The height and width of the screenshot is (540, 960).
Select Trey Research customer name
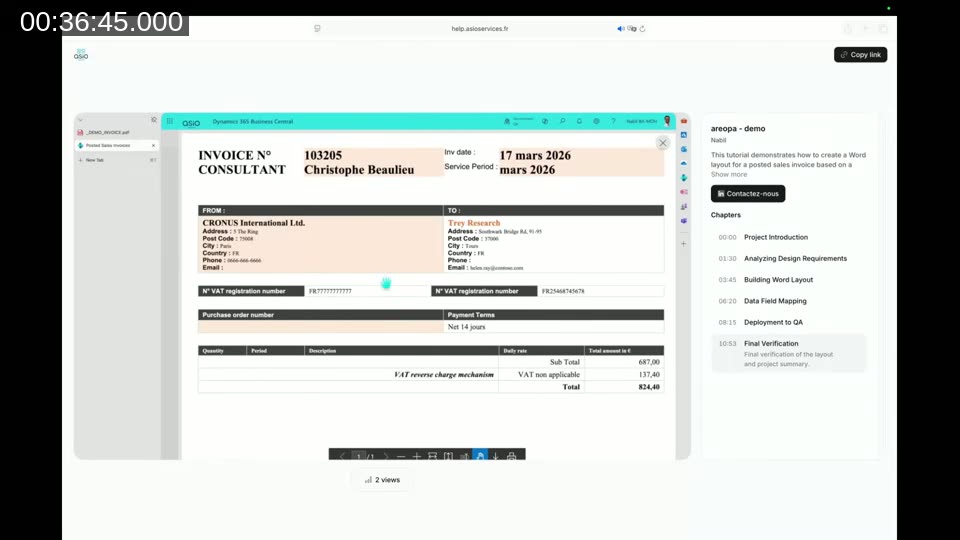pyautogui.click(x=474, y=223)
